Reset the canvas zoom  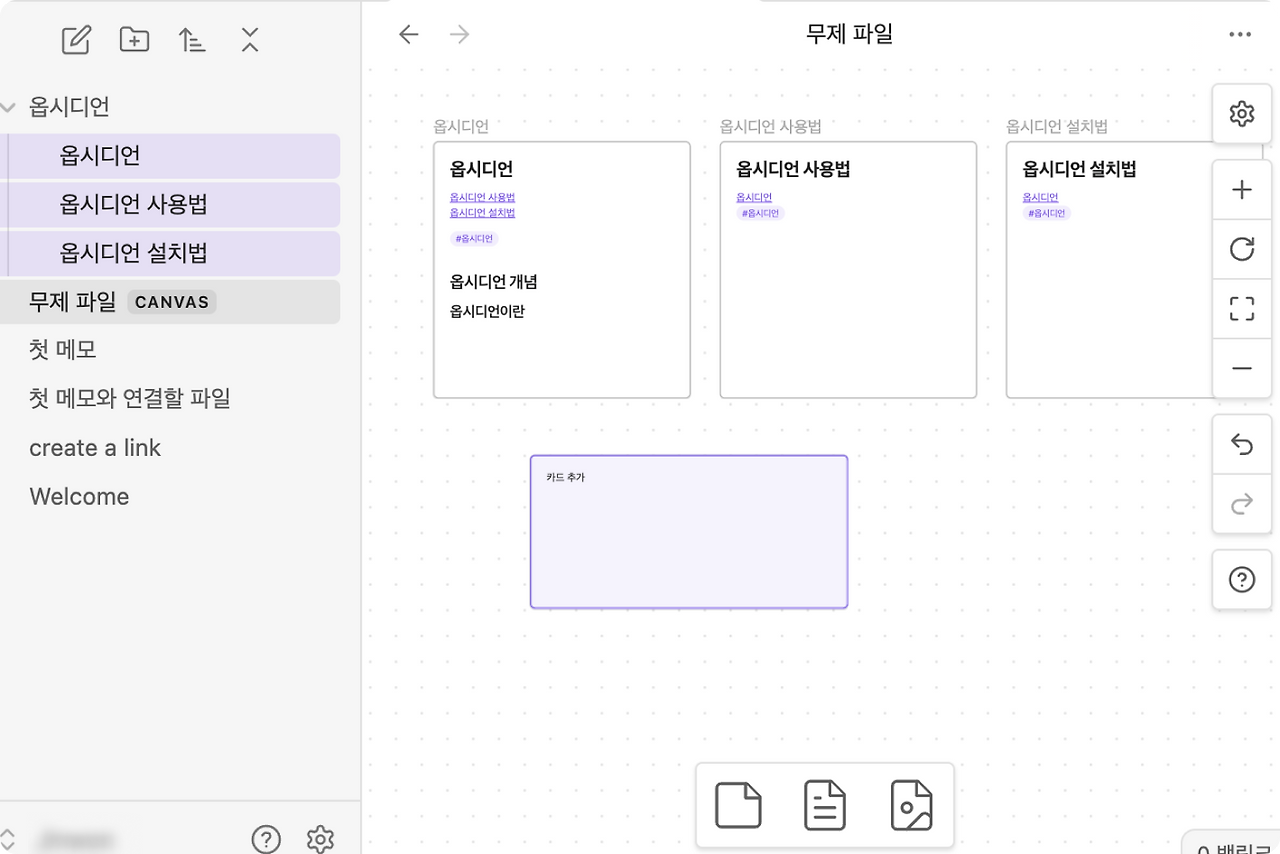pyautogui.click(x=1242, y=249)
